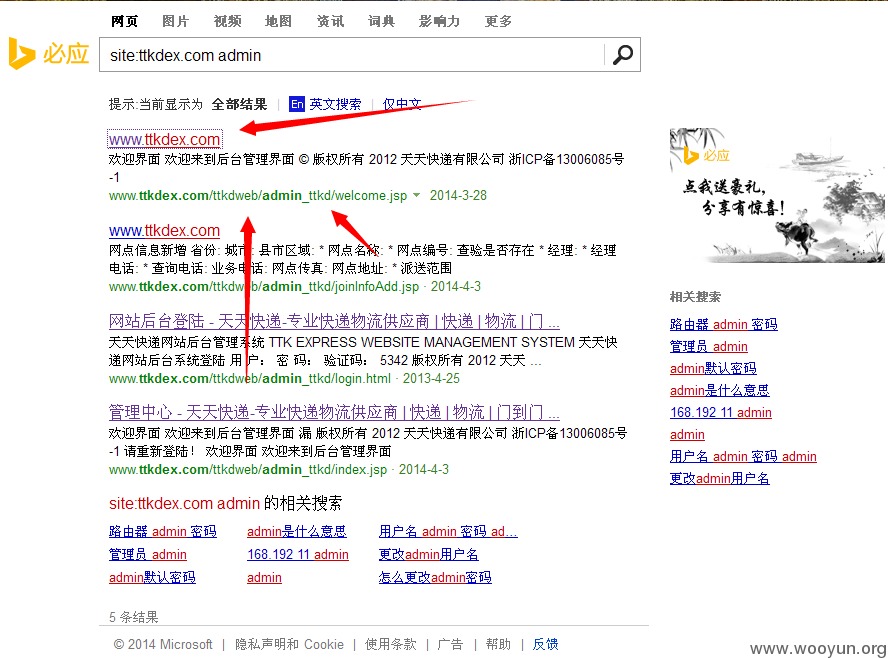This screenshot has height=658, width=888.
Task: Click bottom related search admin默认密码
Action: 152,578
